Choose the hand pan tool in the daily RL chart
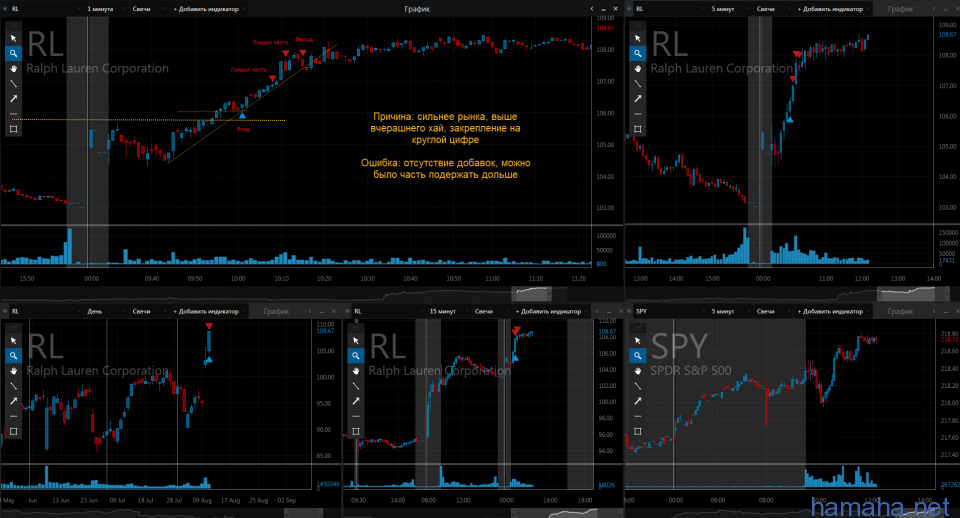Viewport: 960px width, 518px height. (x=13, y=371)
